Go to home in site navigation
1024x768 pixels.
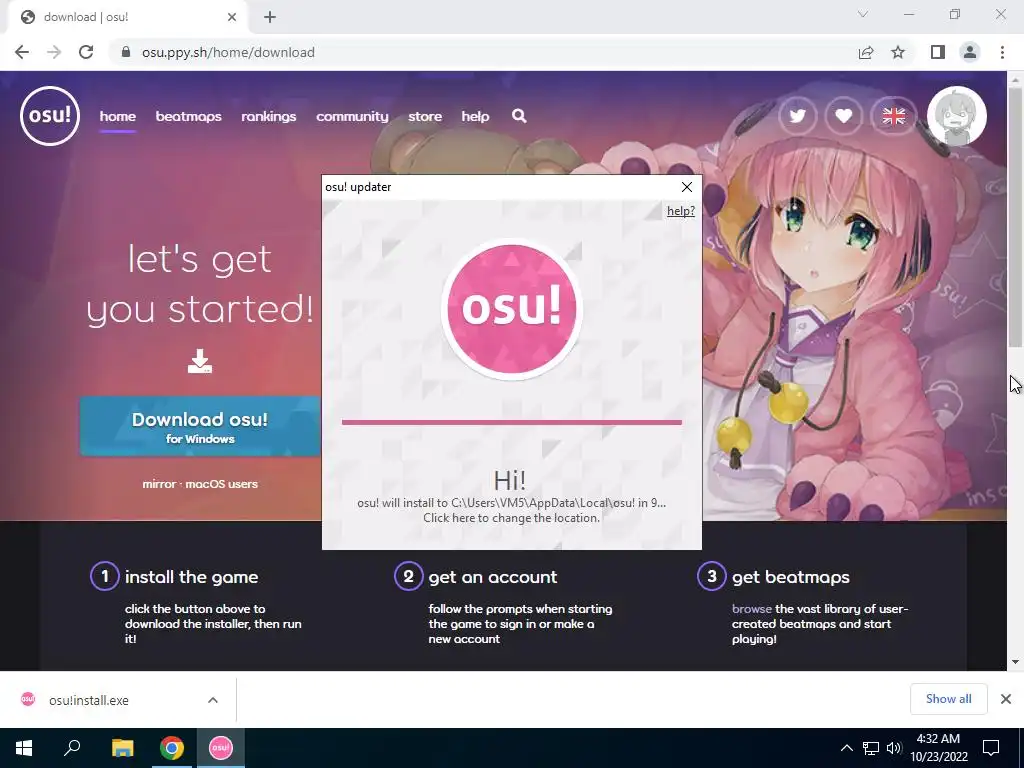click(118, 116)
